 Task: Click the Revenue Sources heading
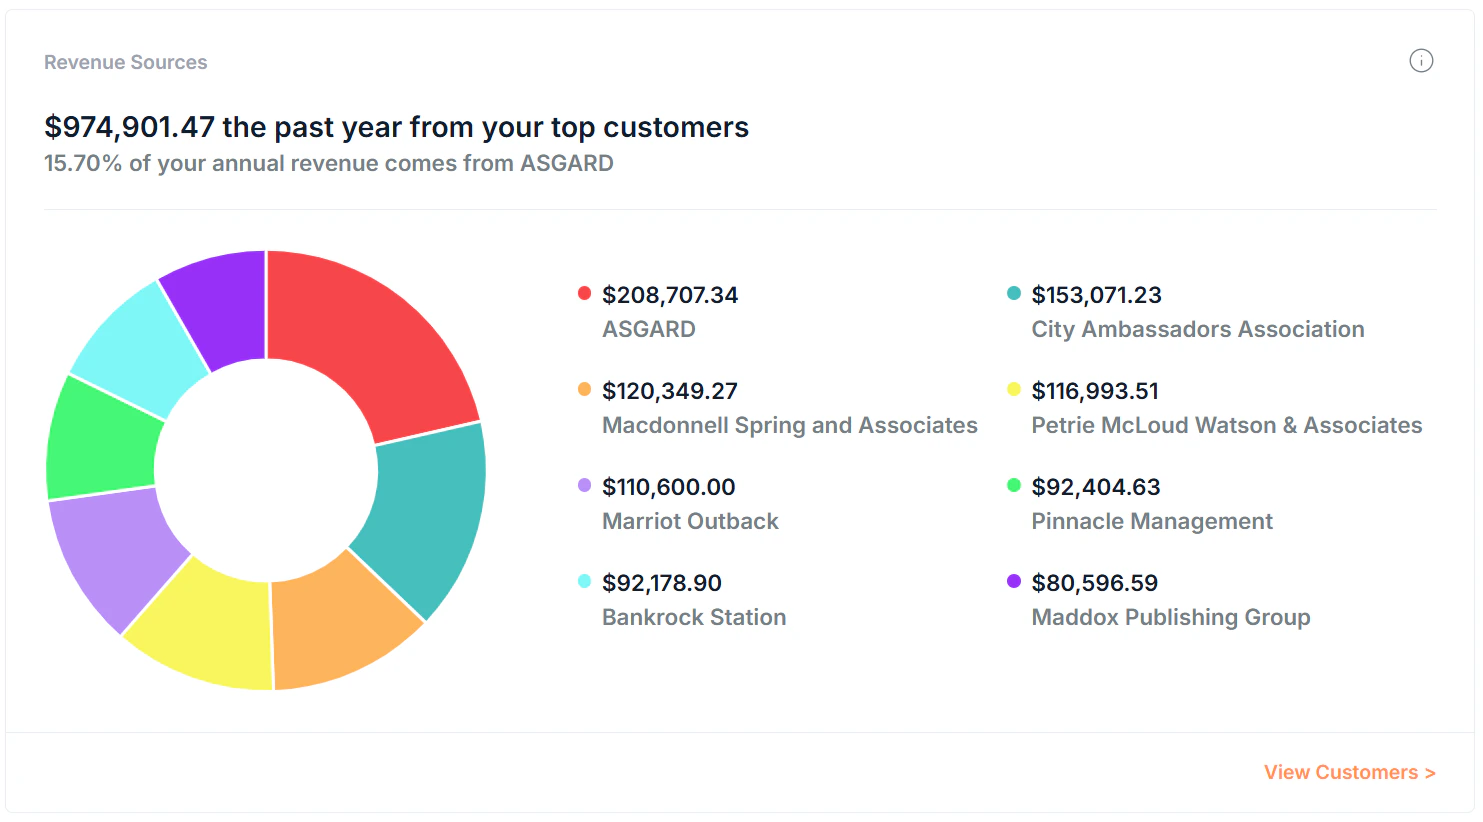point(125,61)
